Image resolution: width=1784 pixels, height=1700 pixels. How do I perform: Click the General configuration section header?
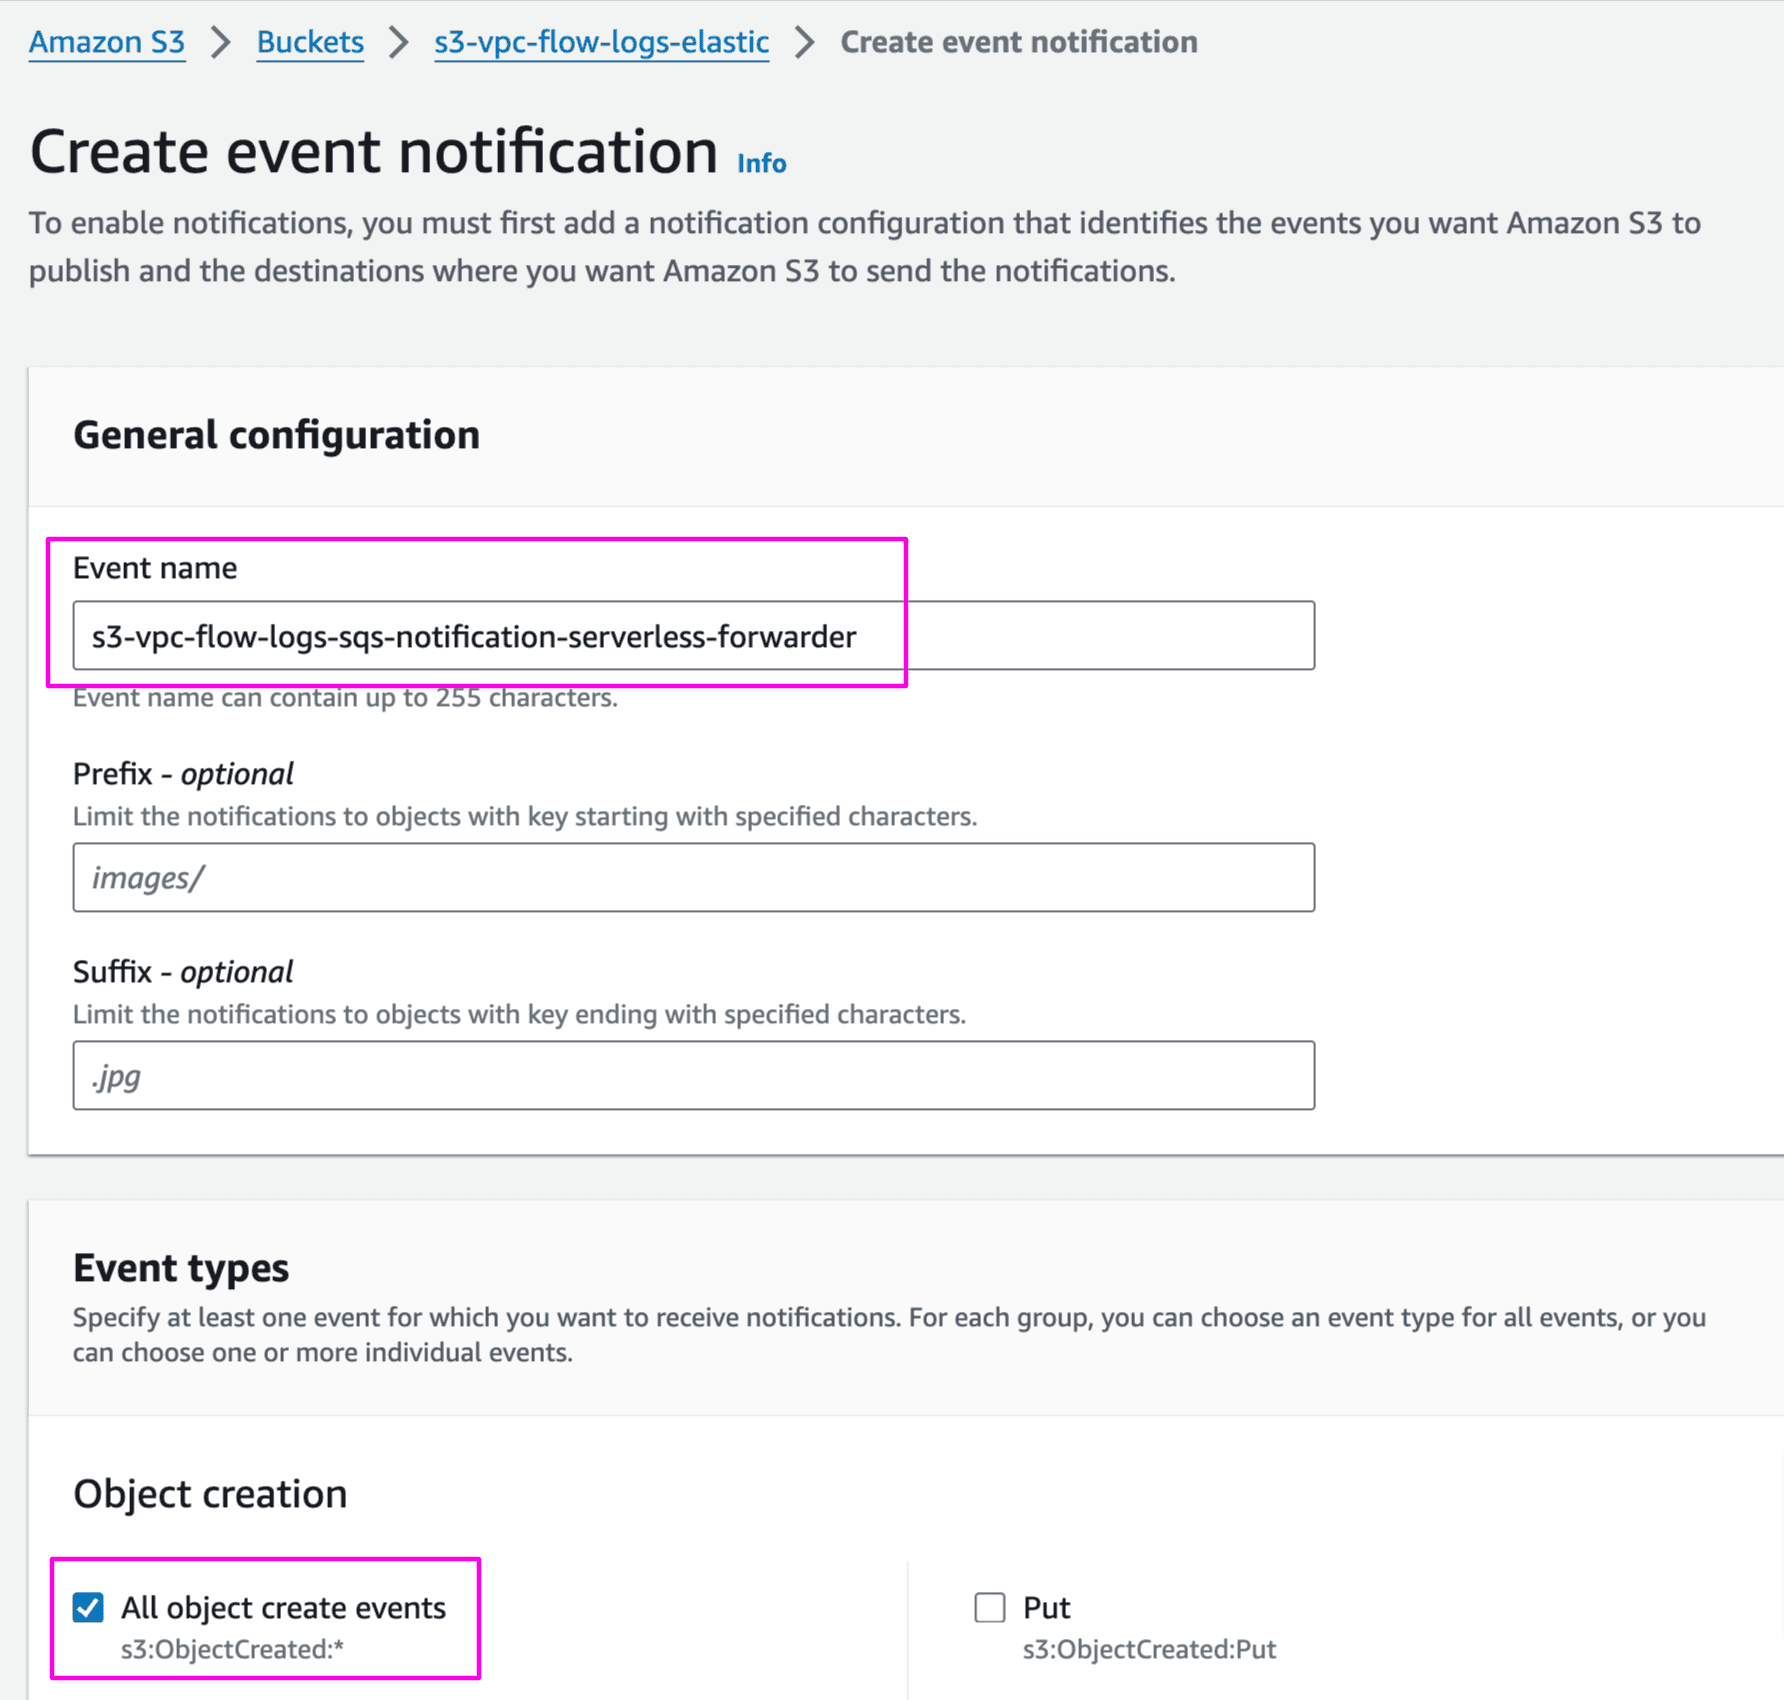click(276, 434)
